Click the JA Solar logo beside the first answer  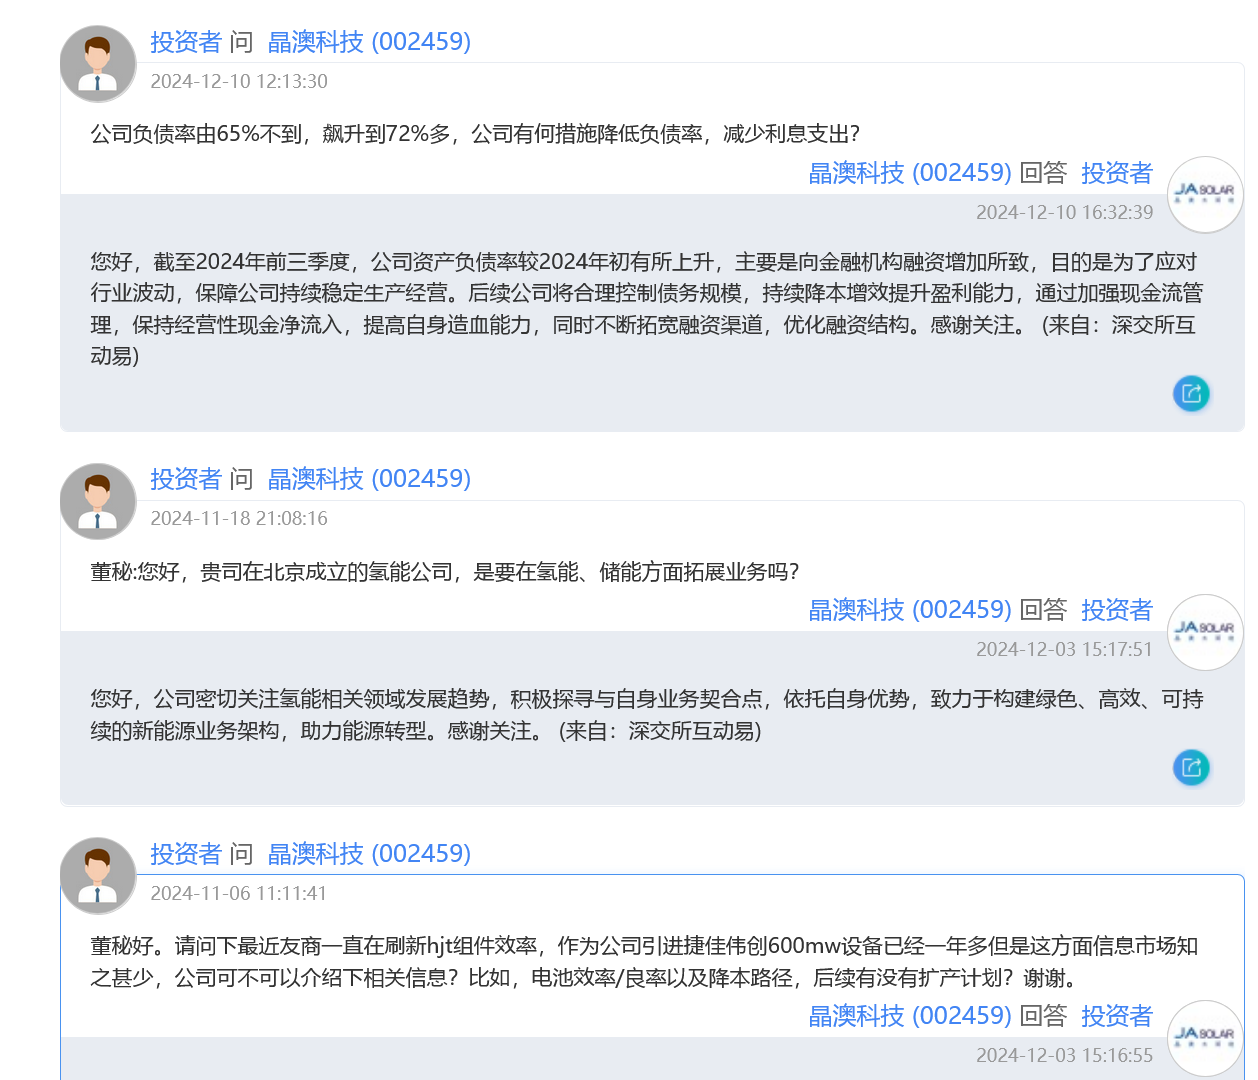[1205, 194]
